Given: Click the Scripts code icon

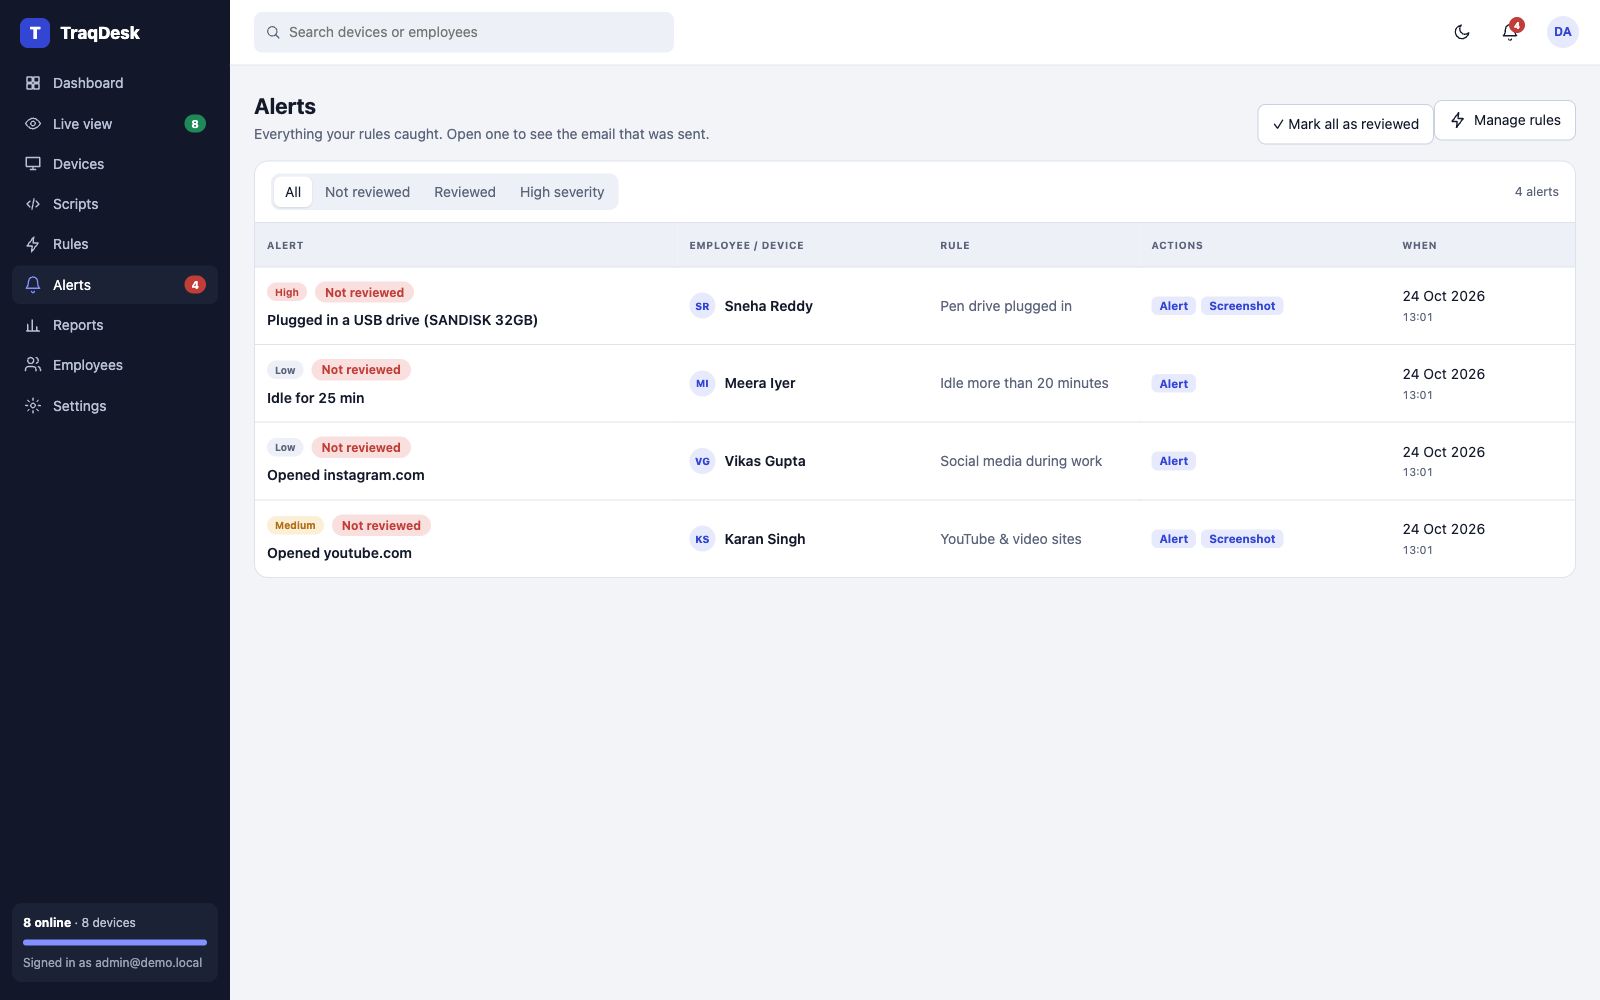Looking at the screenshot, I should point(33,204).
